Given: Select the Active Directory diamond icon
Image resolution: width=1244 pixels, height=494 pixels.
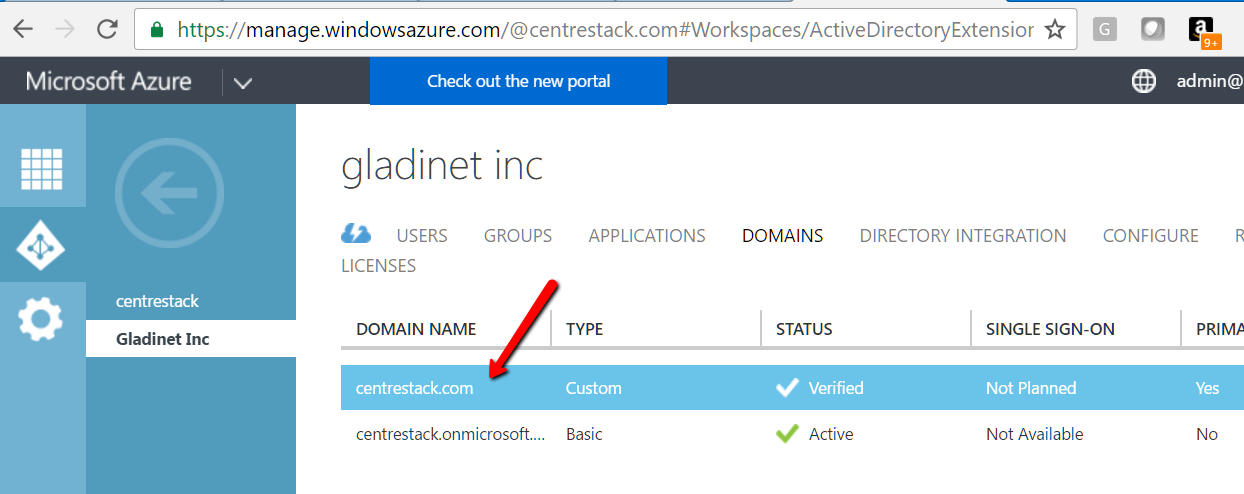Looking at the screenshot, I should pos(42,244).
